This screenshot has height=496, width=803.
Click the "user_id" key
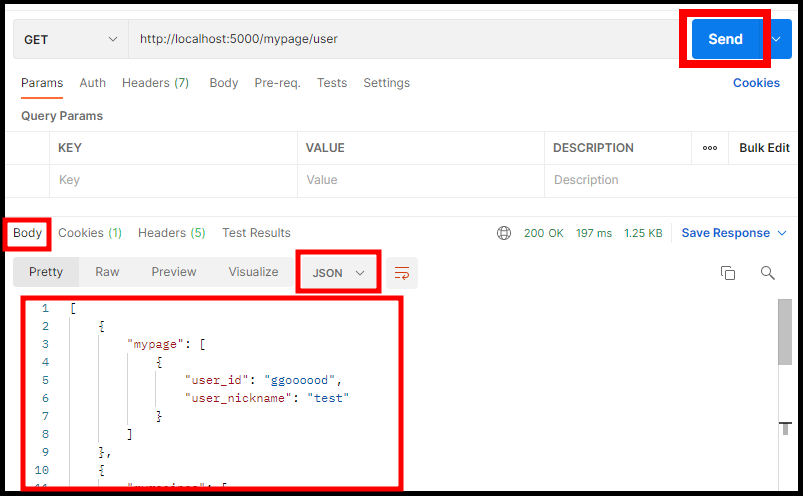pos(217,380)
